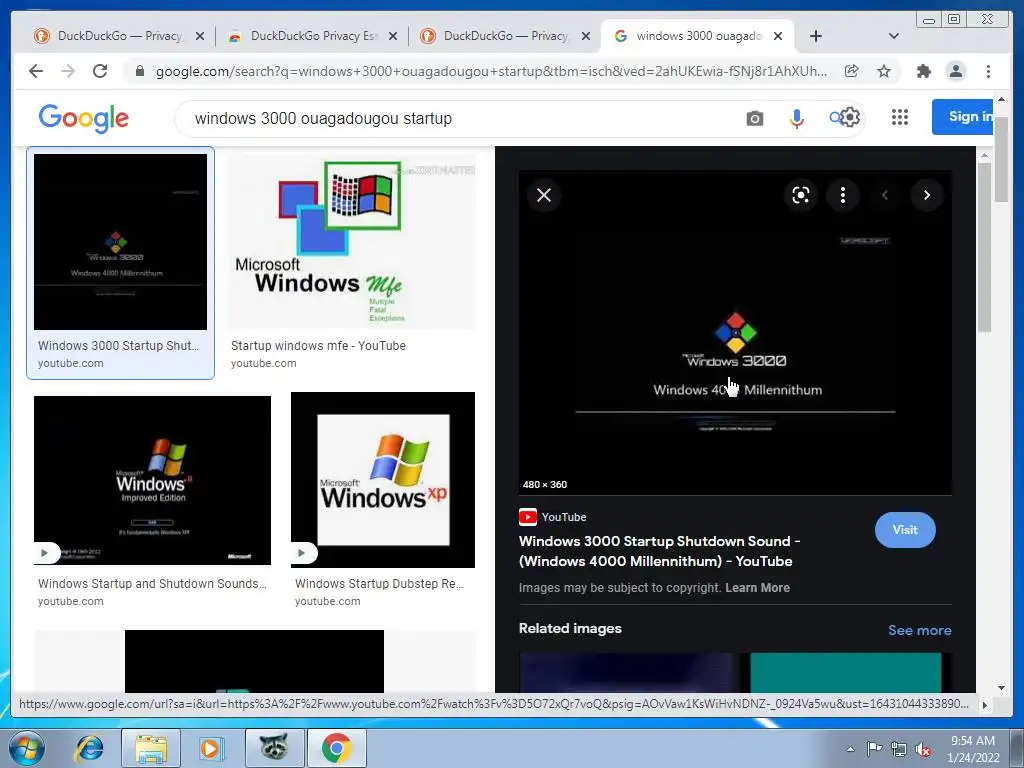Click 'Startup windows mfe - YouTube' title

[318, 345]
